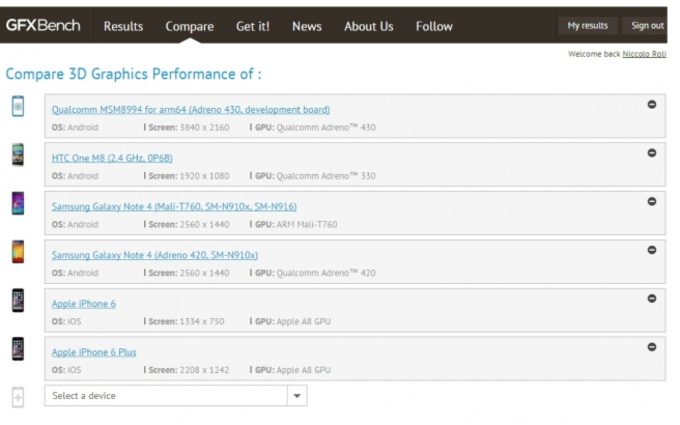
Task: Click the Select a device combo box field
Action: pos(176,396)
